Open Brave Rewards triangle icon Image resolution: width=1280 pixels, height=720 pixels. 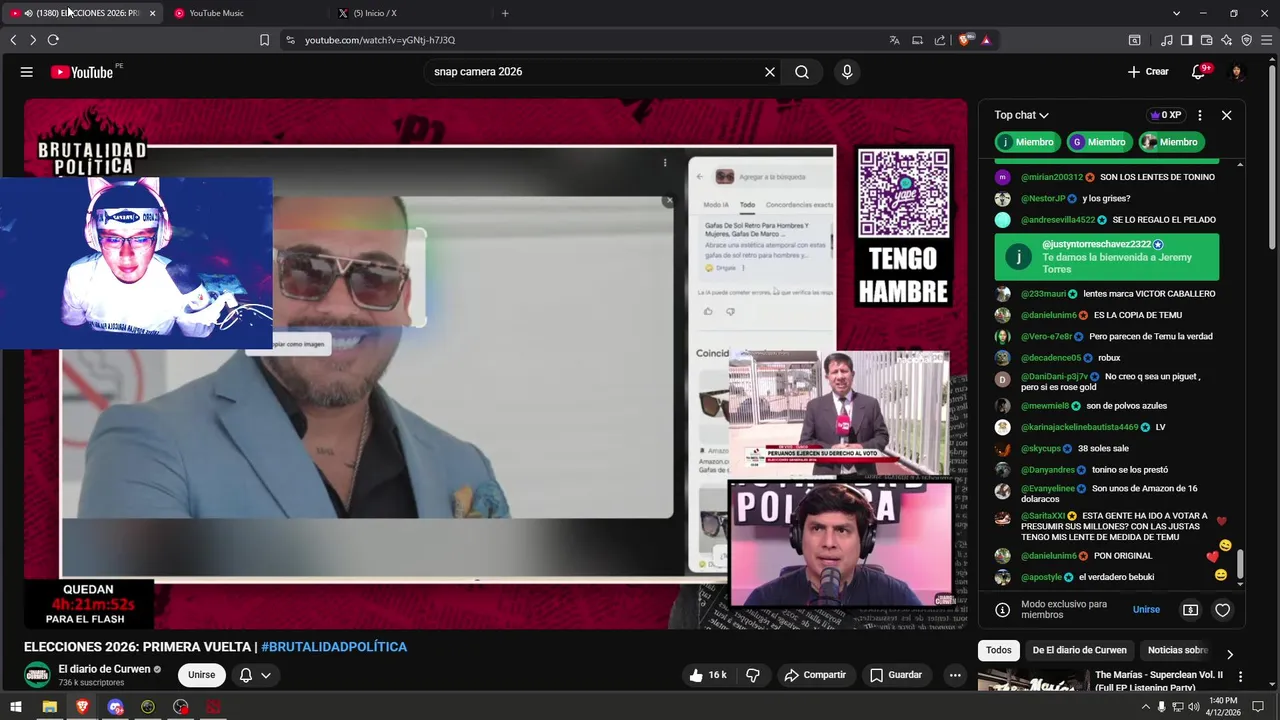point(986,40)
